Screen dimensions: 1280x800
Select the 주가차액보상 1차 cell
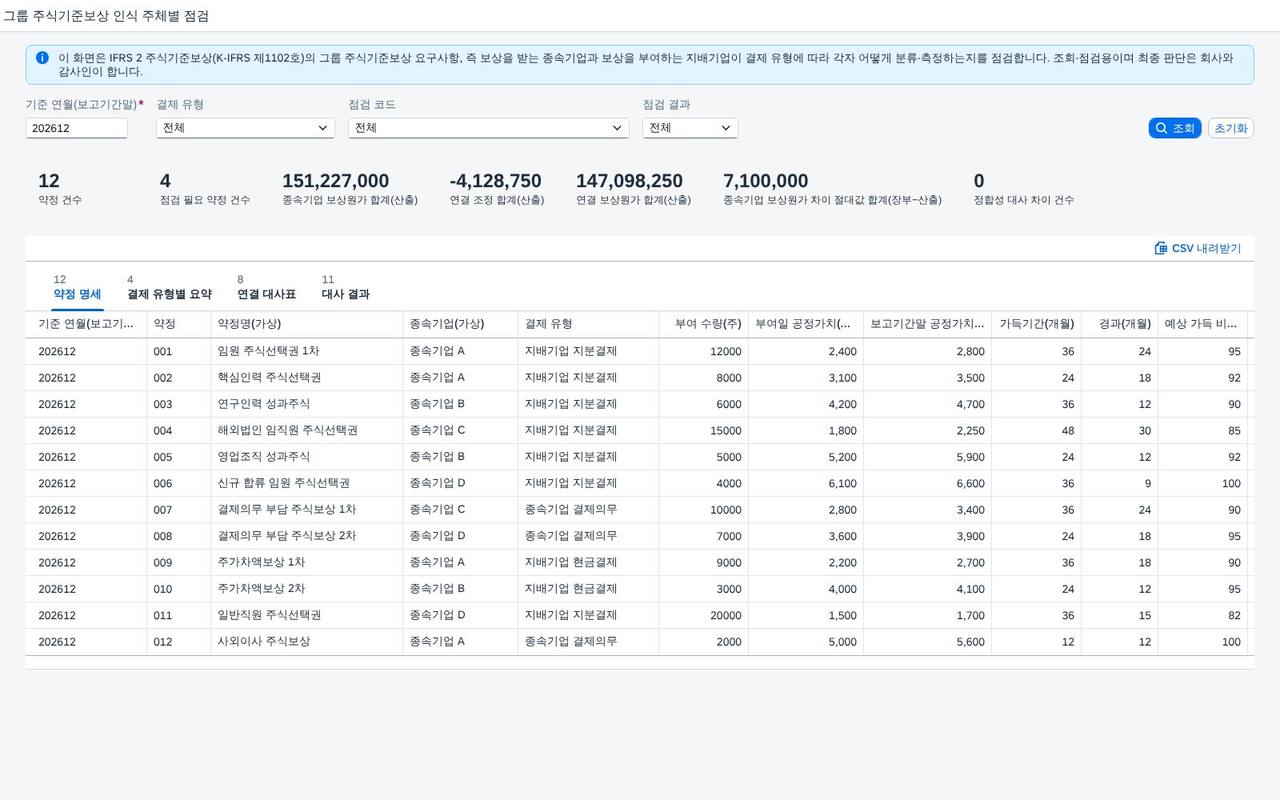[306, 562]
